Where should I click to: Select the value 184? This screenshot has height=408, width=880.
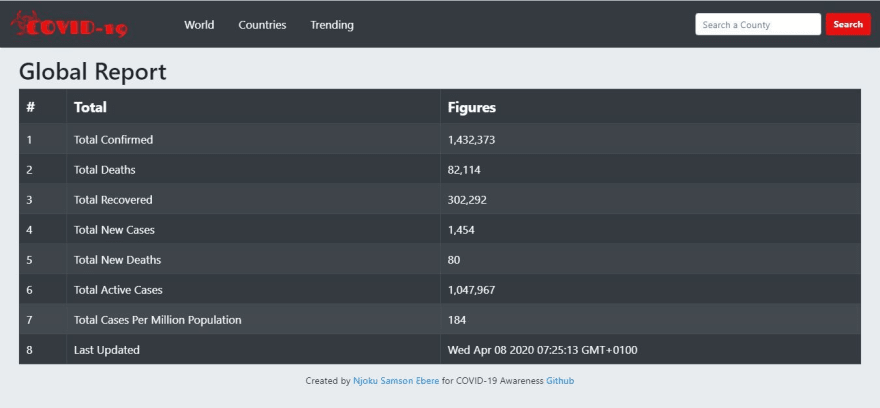(x=457, y=320)
